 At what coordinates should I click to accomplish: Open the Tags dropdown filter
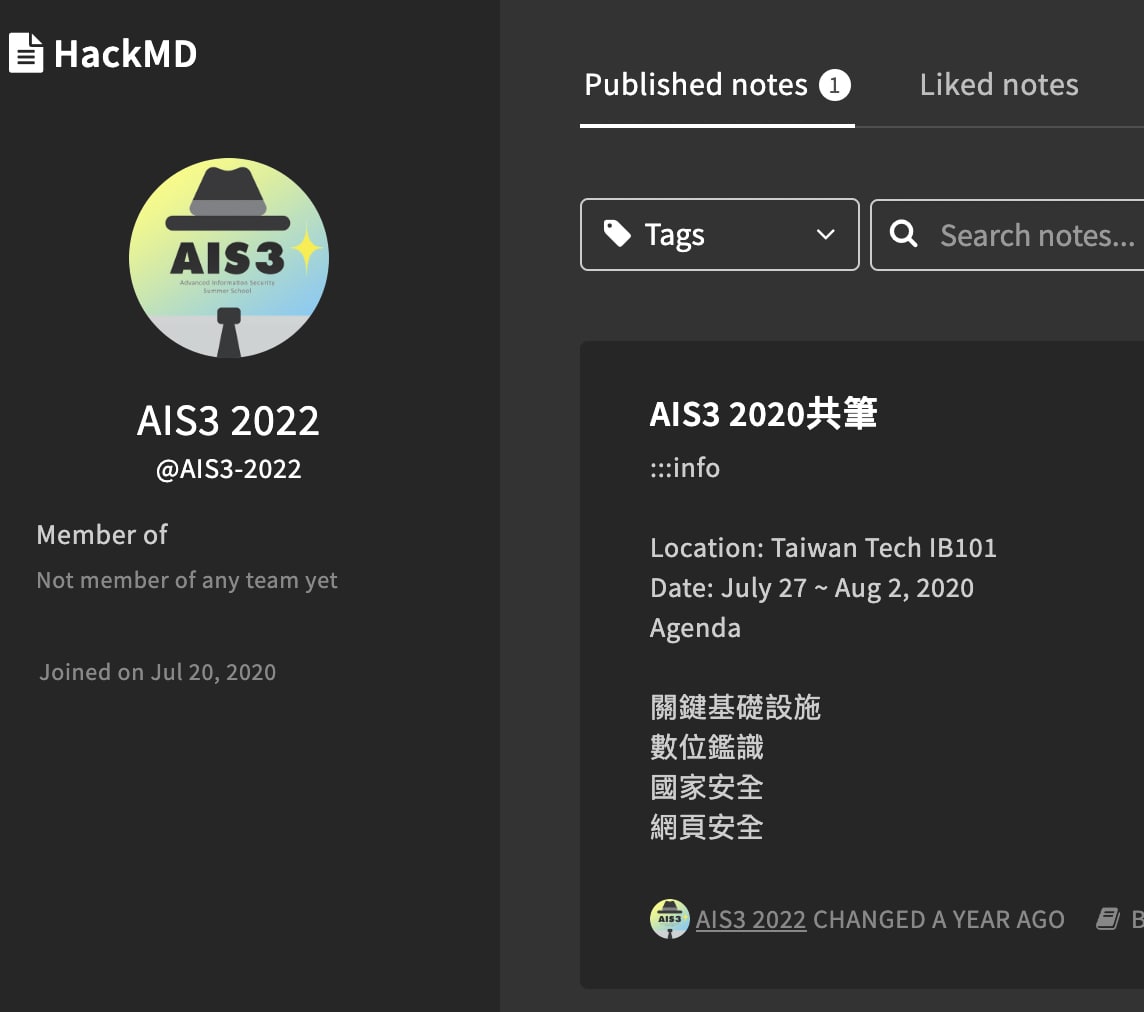pos(719,234)
